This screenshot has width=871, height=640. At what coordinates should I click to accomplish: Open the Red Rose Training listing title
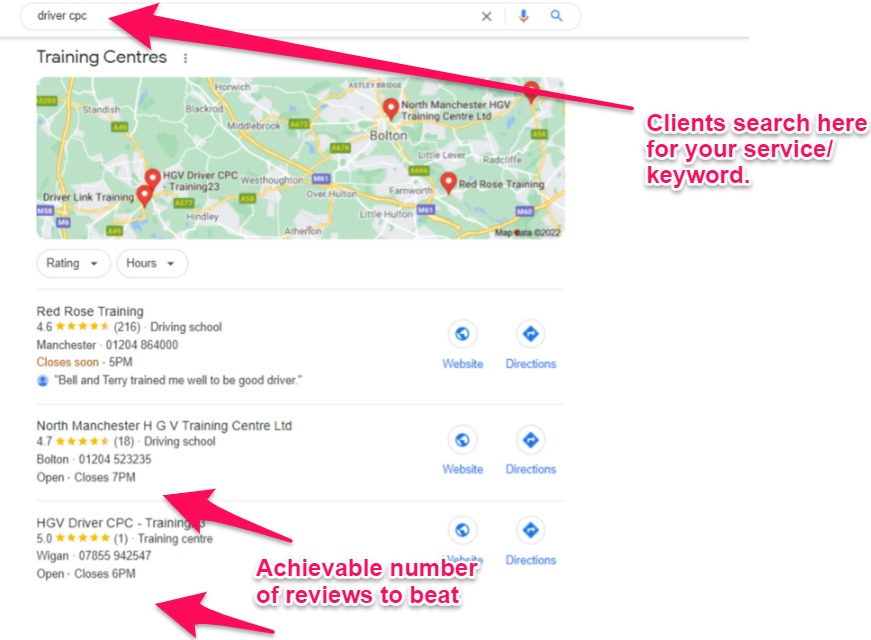coord(90,311)
